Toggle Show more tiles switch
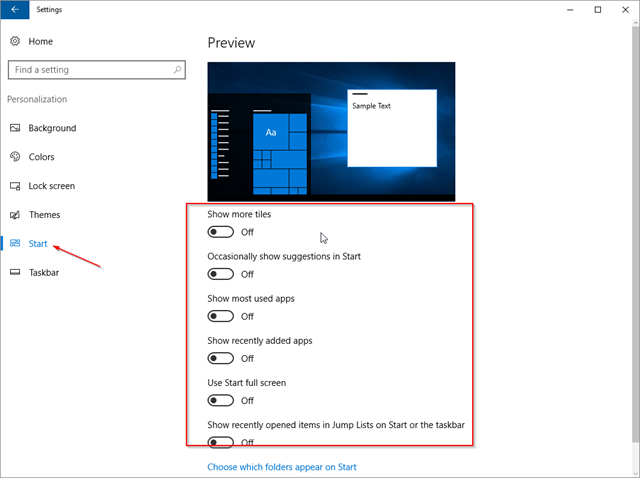Image resolution: width=640 pixels, height=478 pixels. [x=220, y=232]
